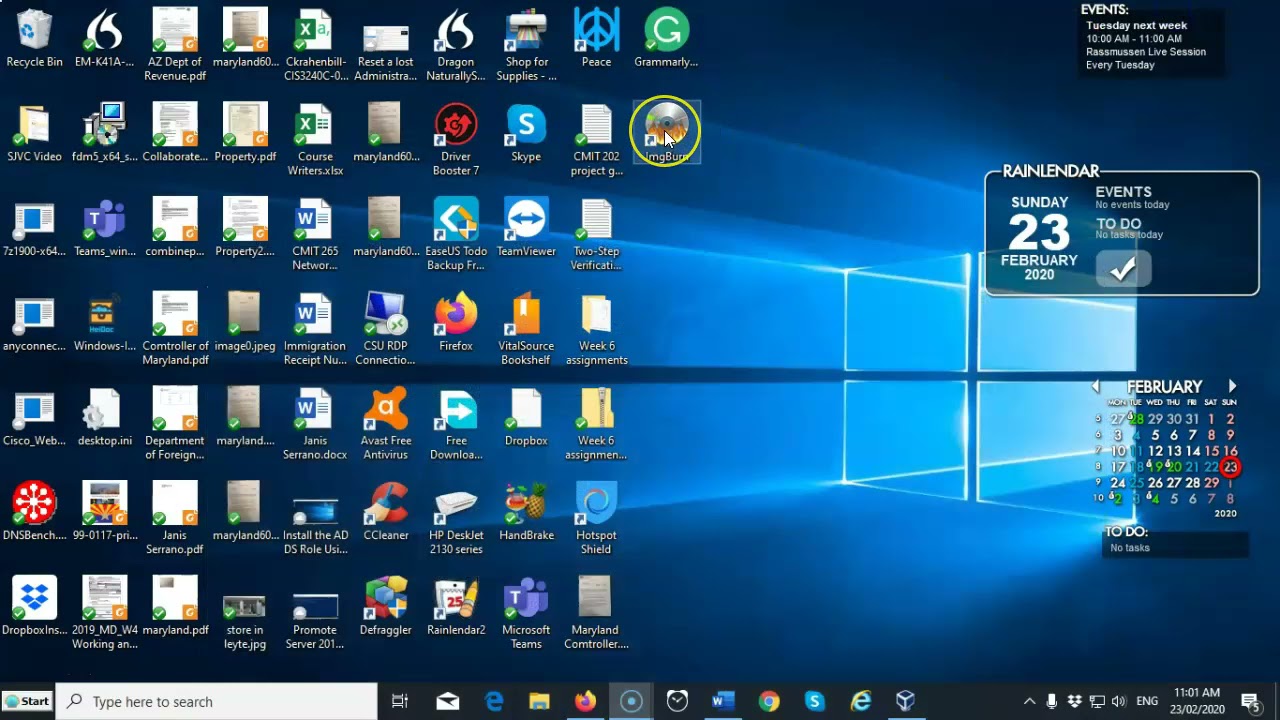Open Google Chrome from the taskbar

(x=769, y=701)
